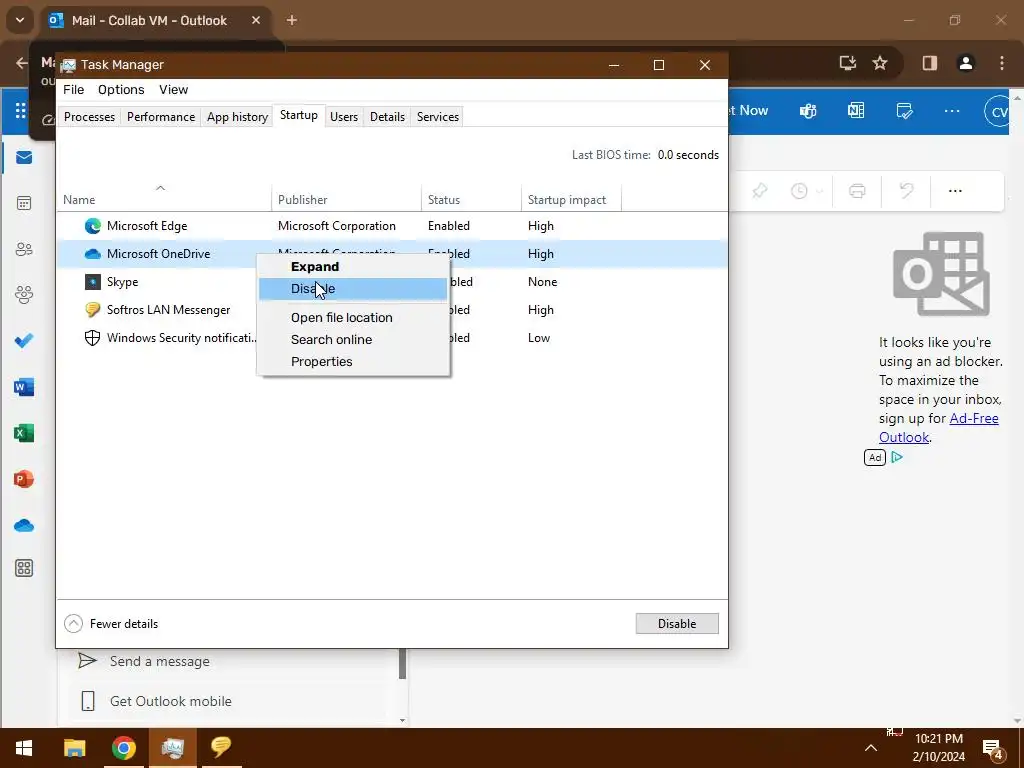1024x768 pixels.
Task: Open Outlook header more options ellipsis
Action: point(952,111)
